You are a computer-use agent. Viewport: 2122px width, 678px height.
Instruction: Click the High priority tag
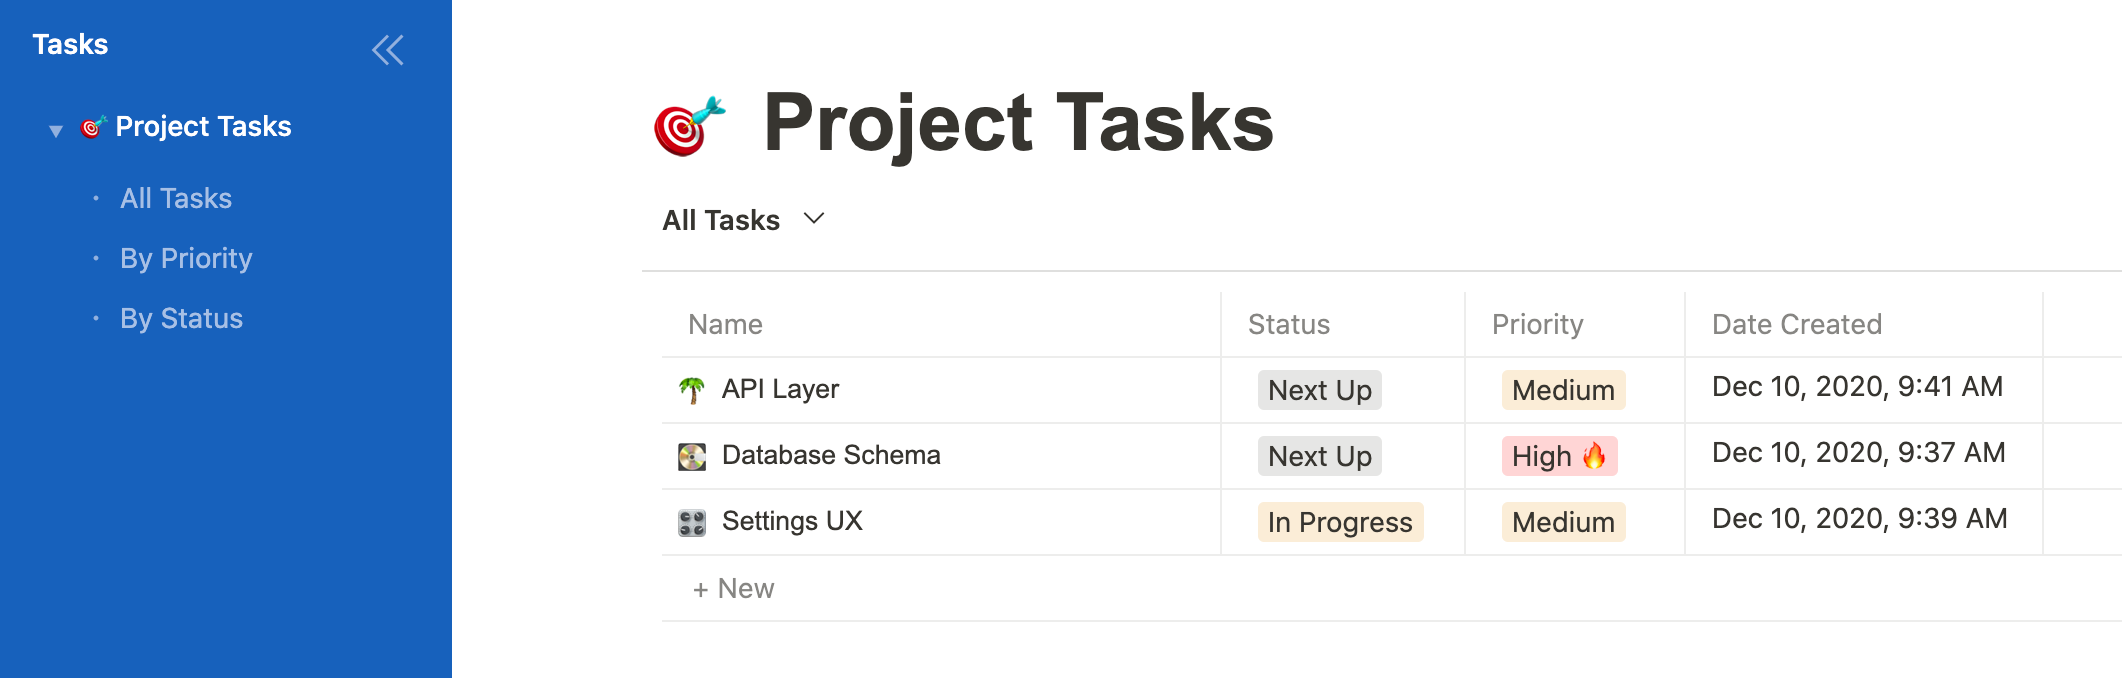point(1558,456)
